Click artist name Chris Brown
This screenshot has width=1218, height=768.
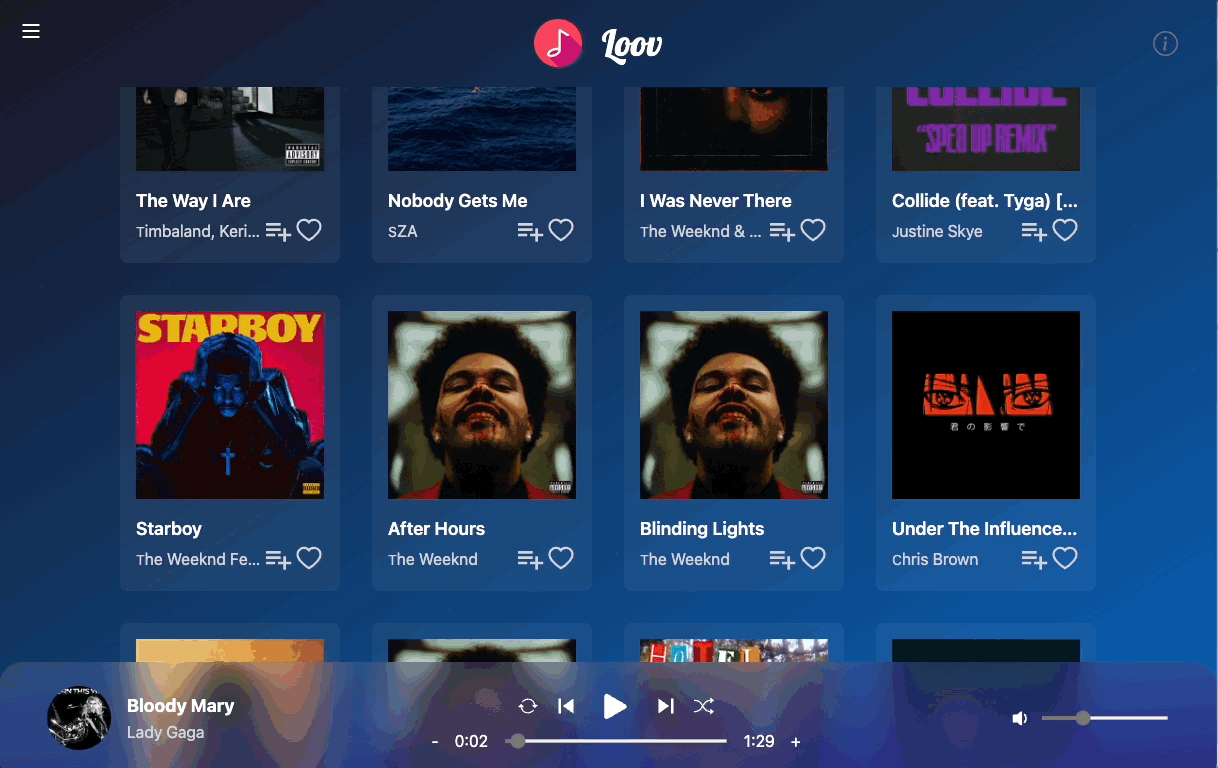pyautogui.click(x=935, y=559)
